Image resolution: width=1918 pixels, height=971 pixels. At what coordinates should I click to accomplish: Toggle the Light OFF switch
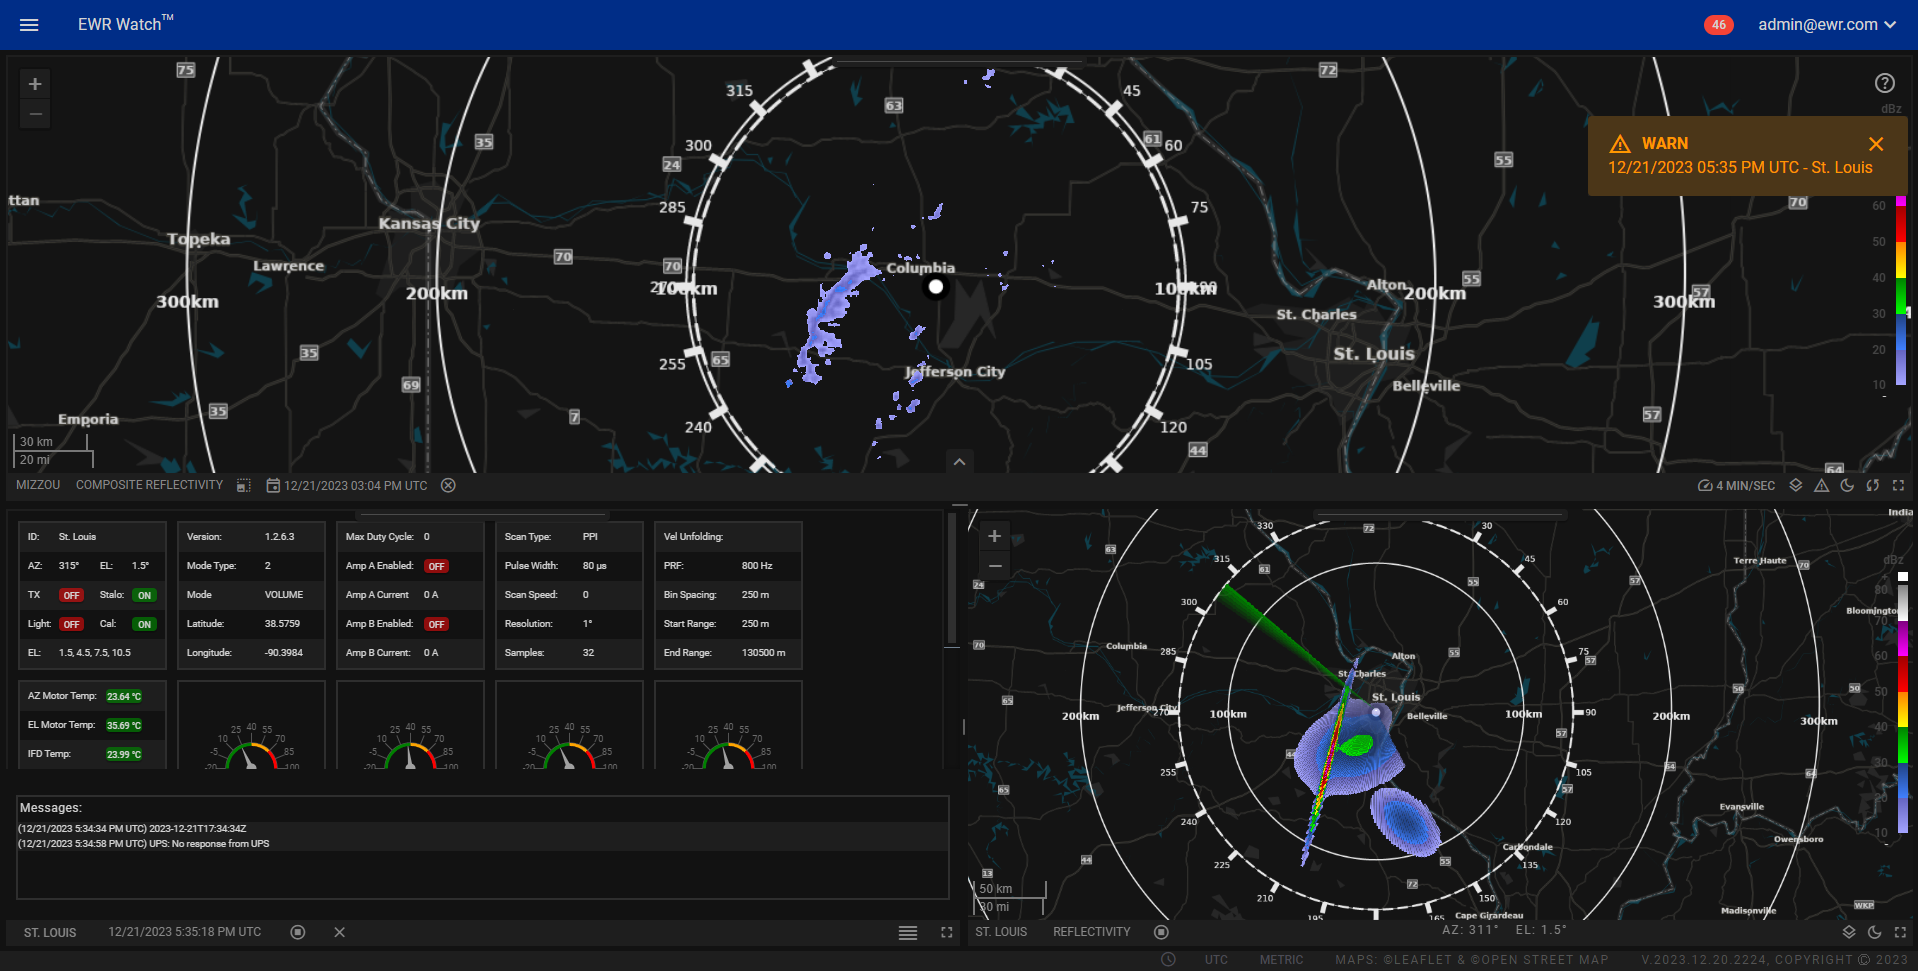[x=71, y=624]
